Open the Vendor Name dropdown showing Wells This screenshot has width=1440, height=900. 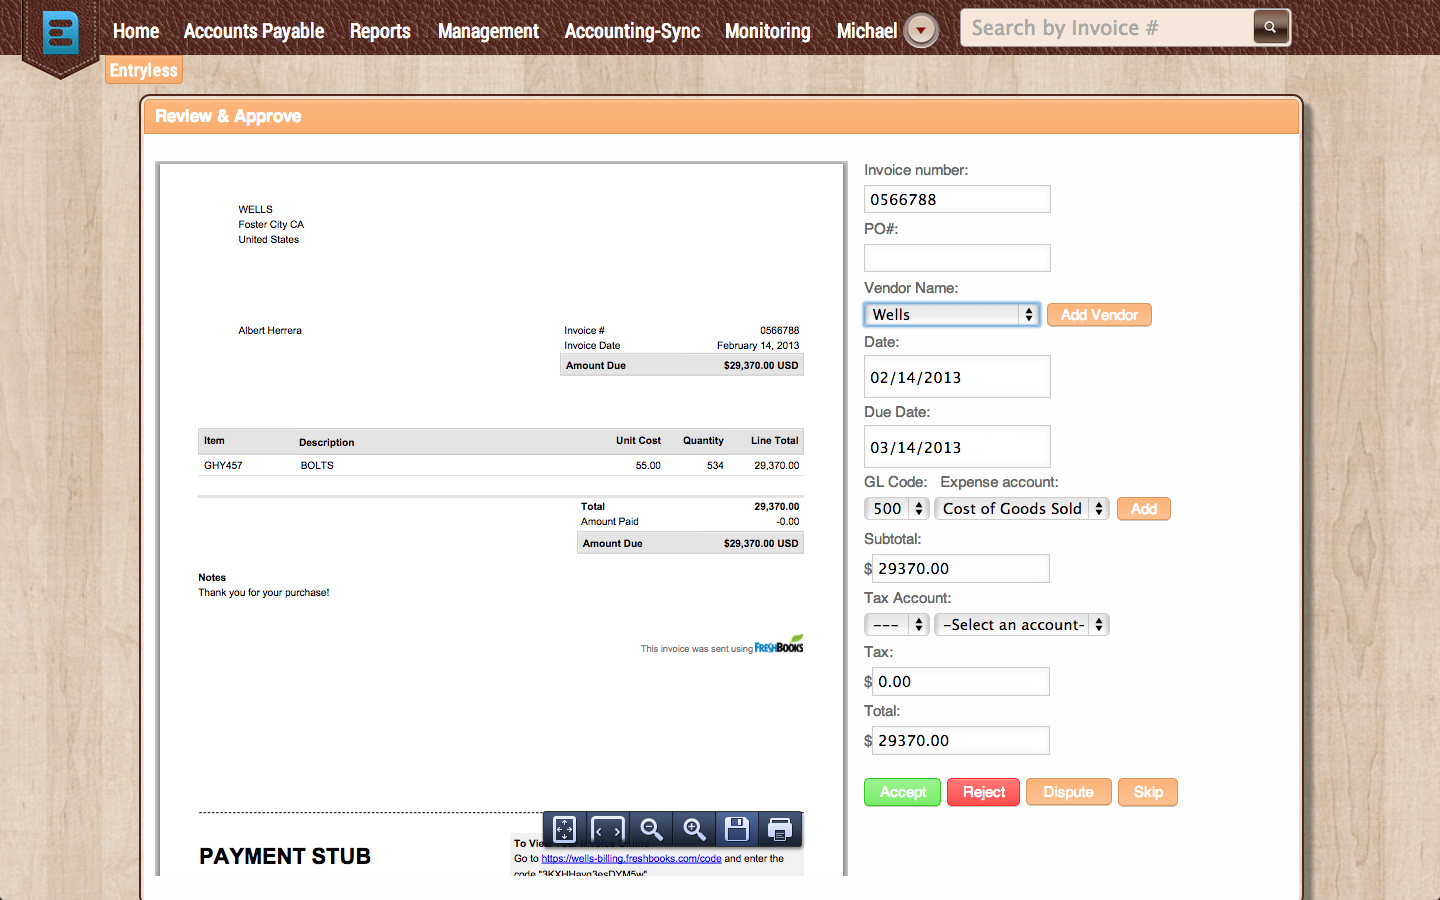pyautogui.click(x=952, y=314)
